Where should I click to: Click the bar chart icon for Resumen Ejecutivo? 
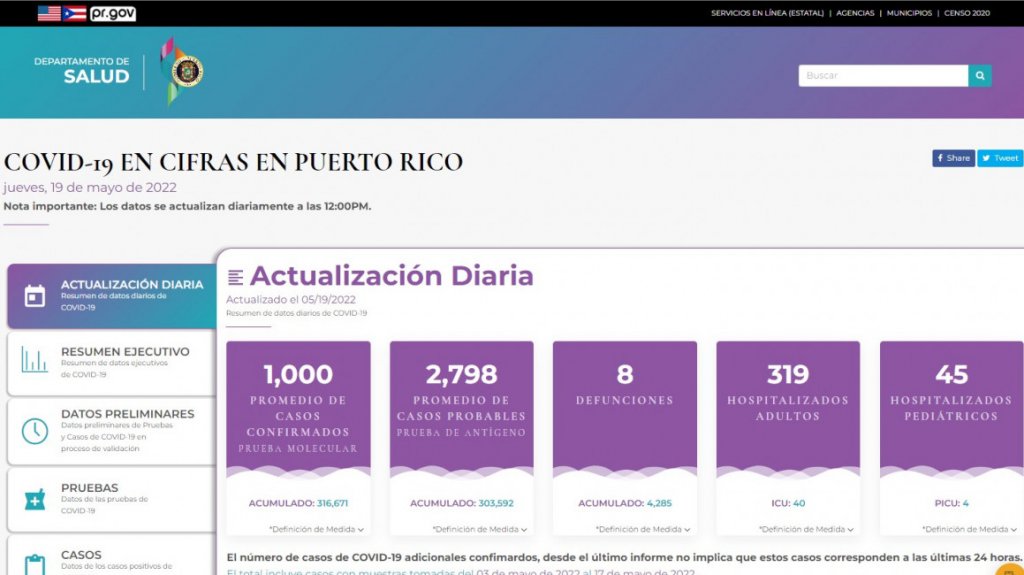(35, 361)
